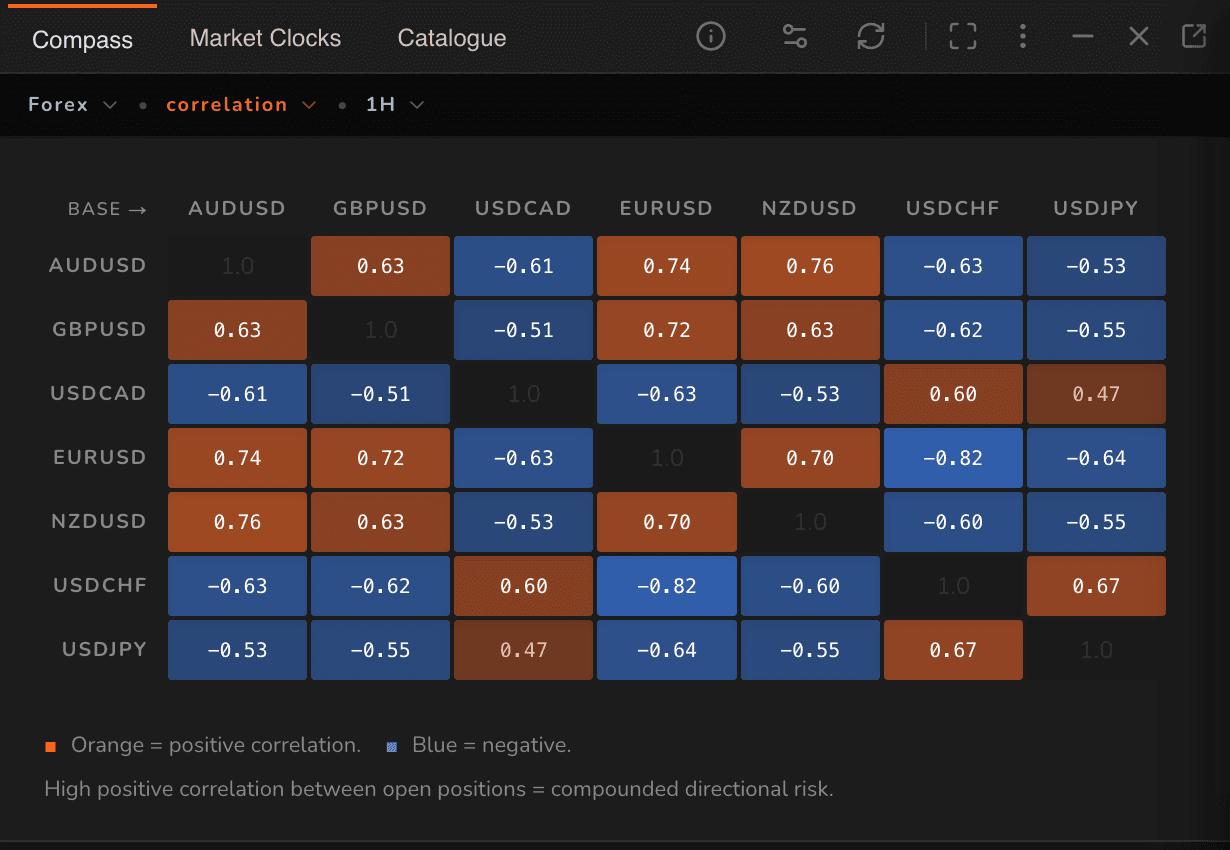Image resolution: width=1230 pixels, height=850 pixels.
Task: Select the GBPUSD row label
Action: pos(98,329)
